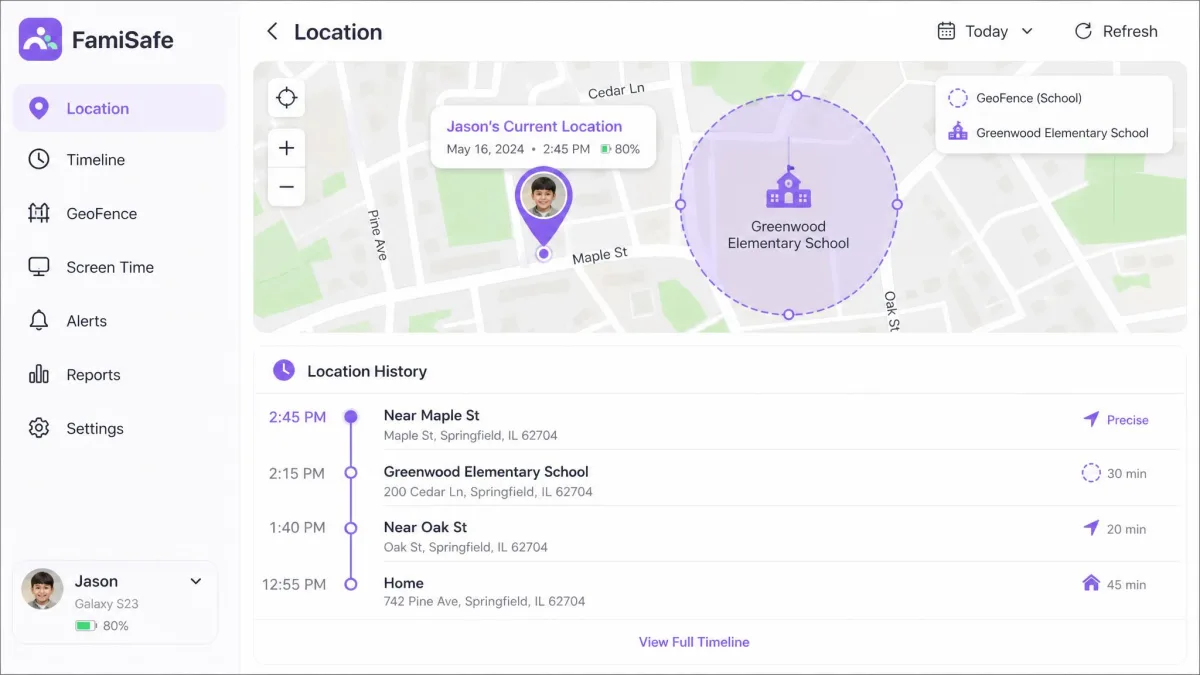Click the school building icon on map
The width and height of the screenshot is (1200, 675).
[789, 188]
